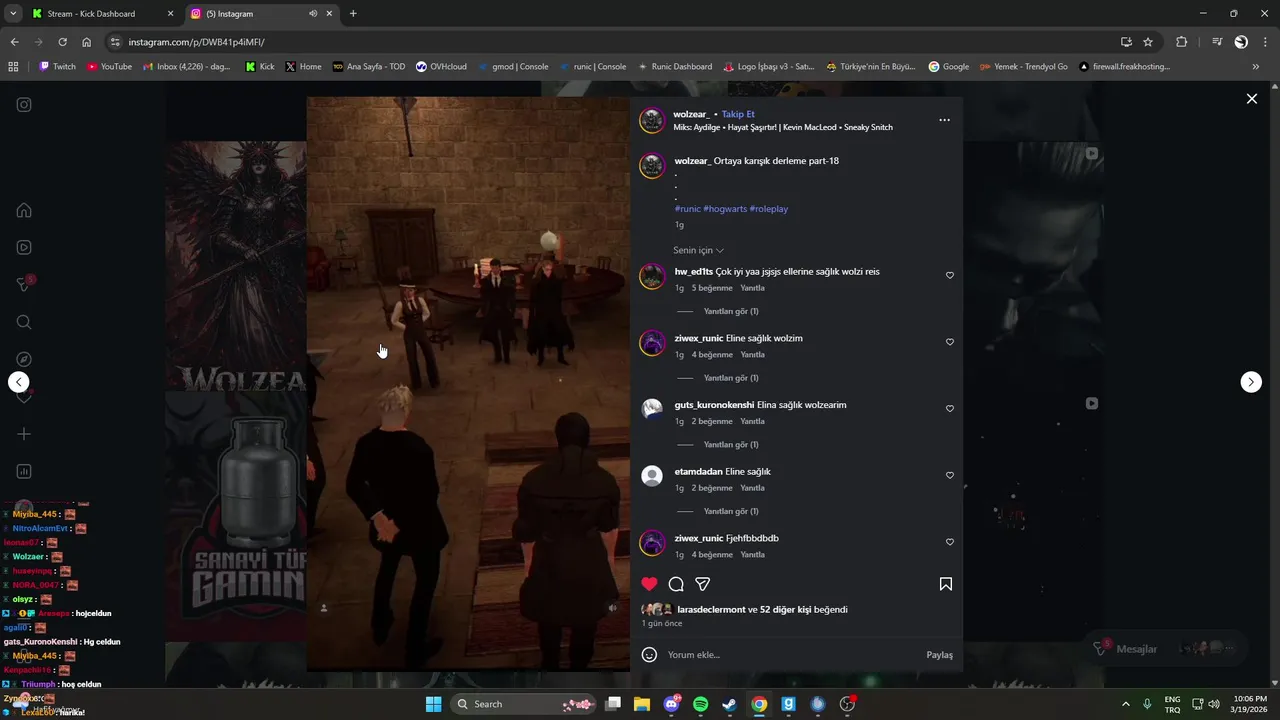Open the dashboard chart icon in sidebar
Screen dimensions: 1280x720
(24, 471)
